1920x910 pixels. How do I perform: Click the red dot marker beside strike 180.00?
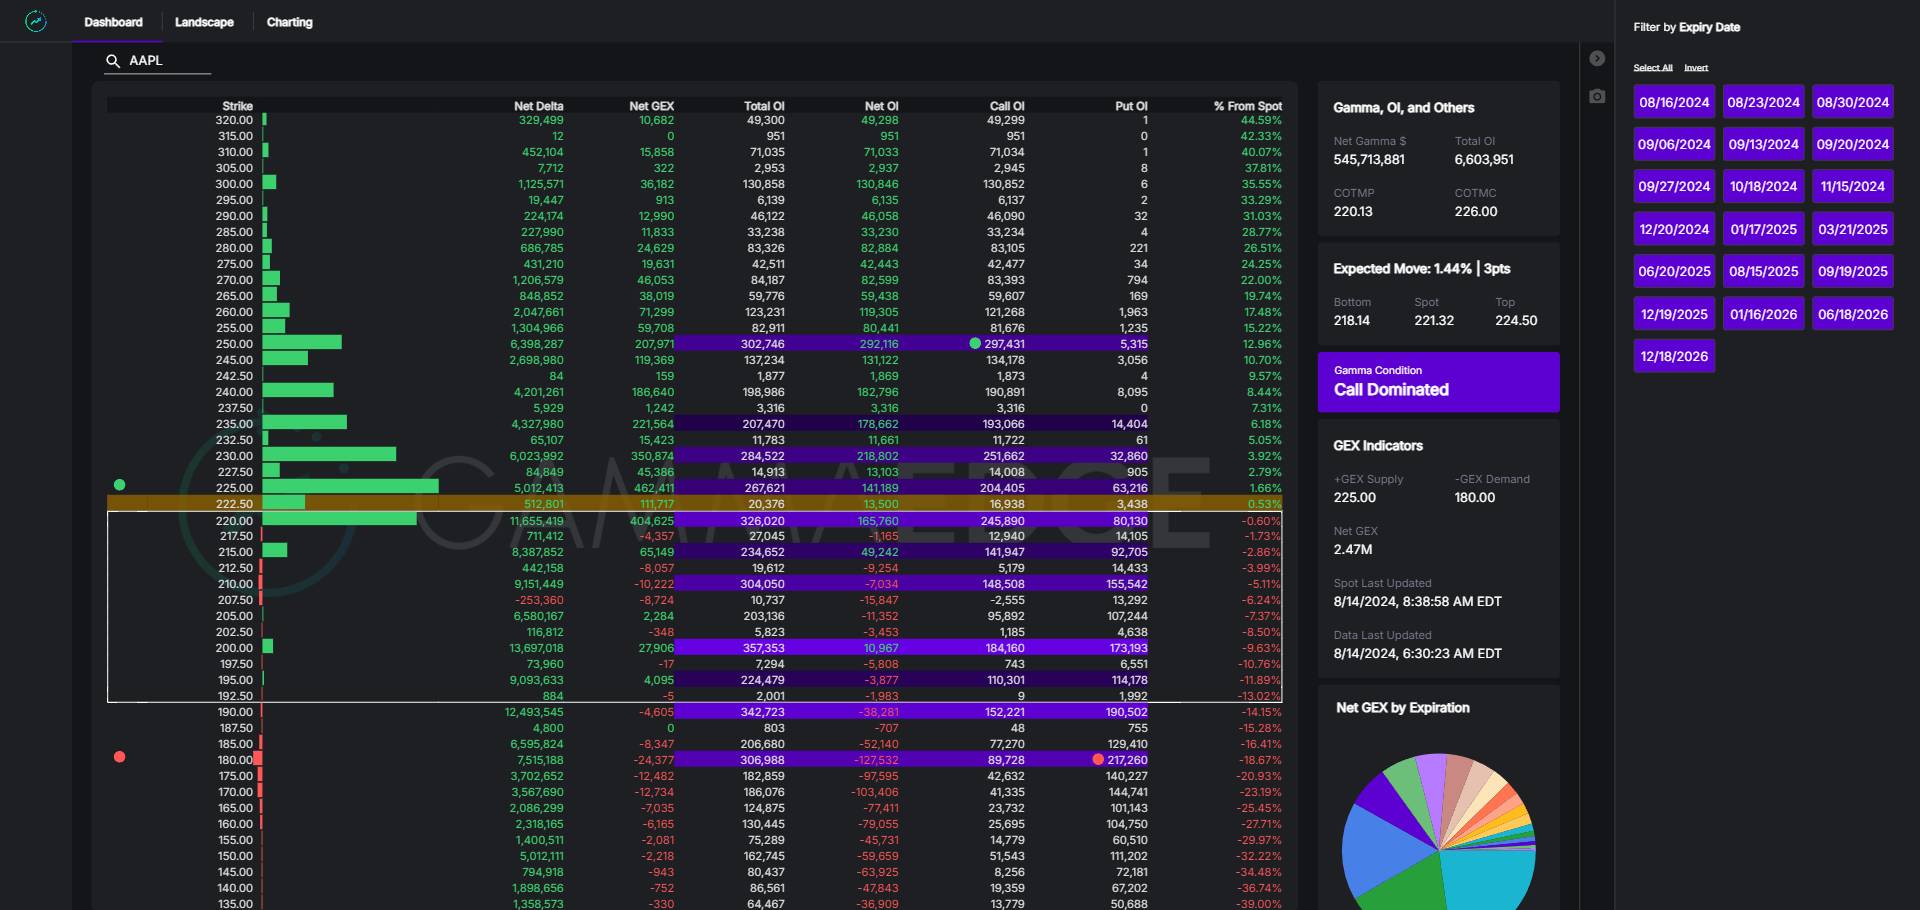point(120,757)
